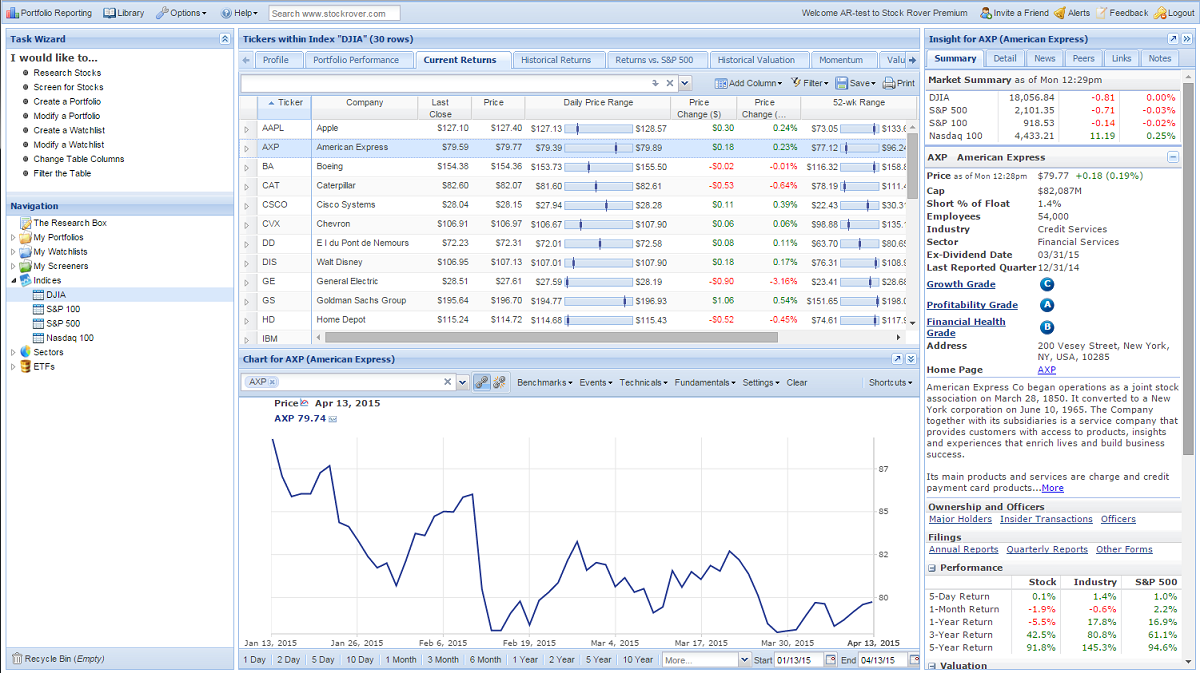Collapse the Indices tree node
The height and width of the screenshot is (673, 1200).
13,281
